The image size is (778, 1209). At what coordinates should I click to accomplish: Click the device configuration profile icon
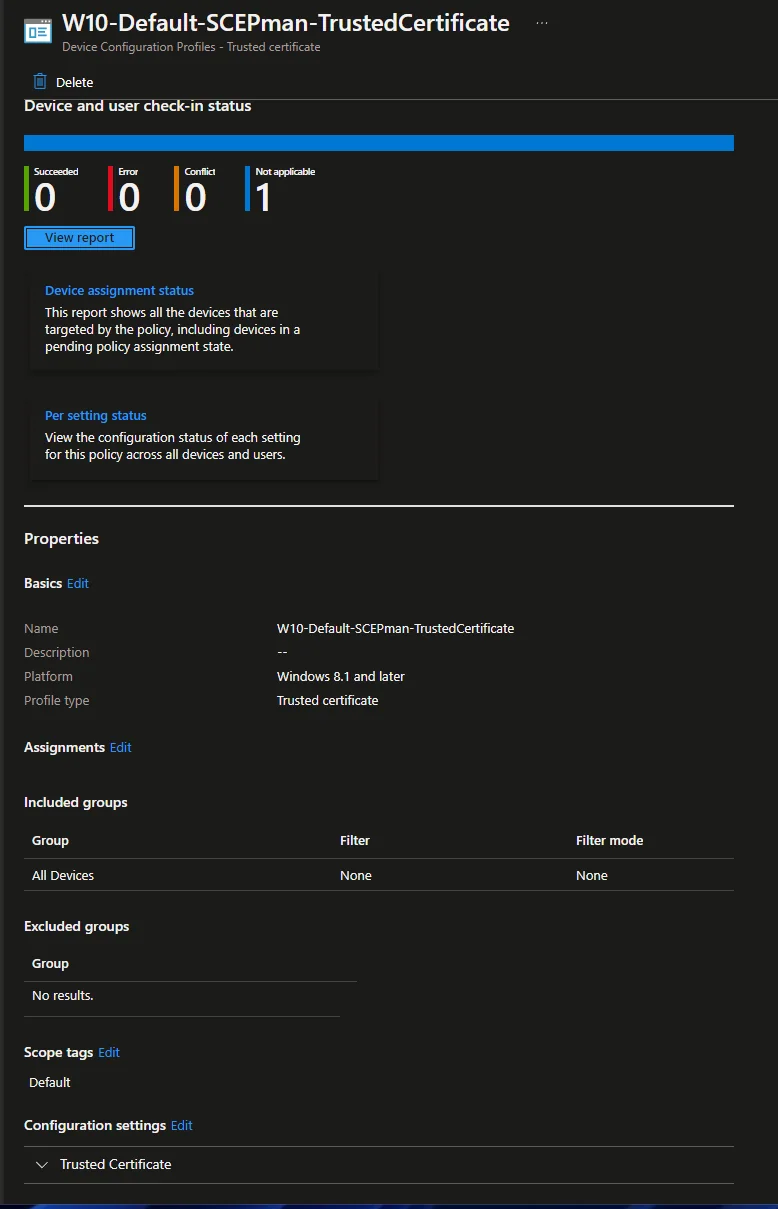tap(38, 30)
